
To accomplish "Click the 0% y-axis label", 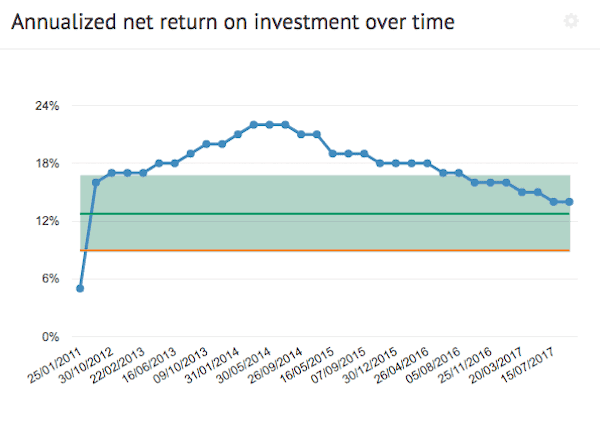I will click(x=52, y=337).
